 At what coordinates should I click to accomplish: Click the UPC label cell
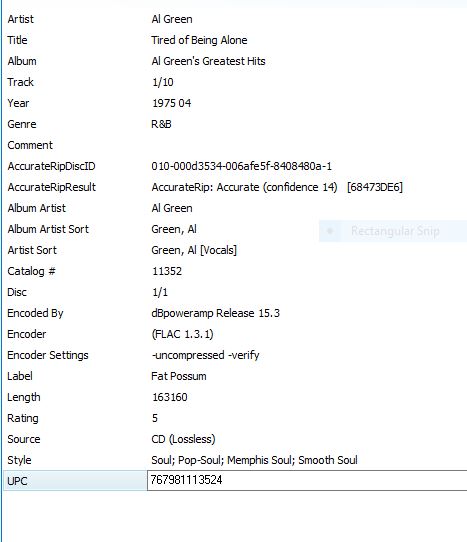(75, 481)
